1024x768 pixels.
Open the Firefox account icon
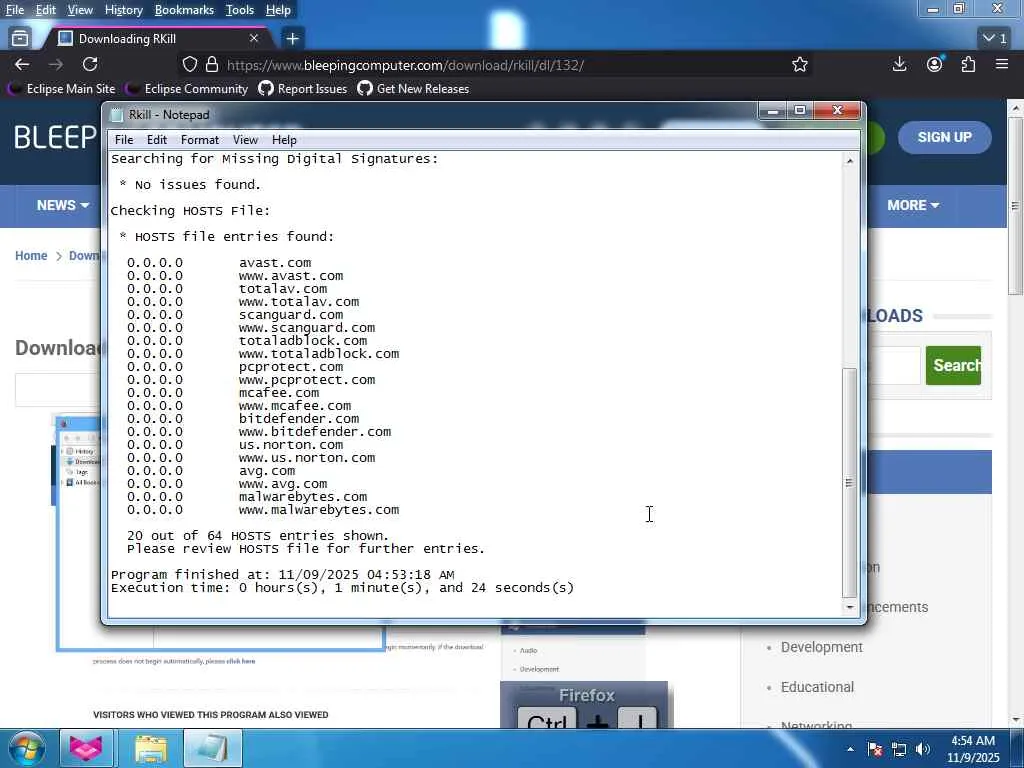click(935, 64)
